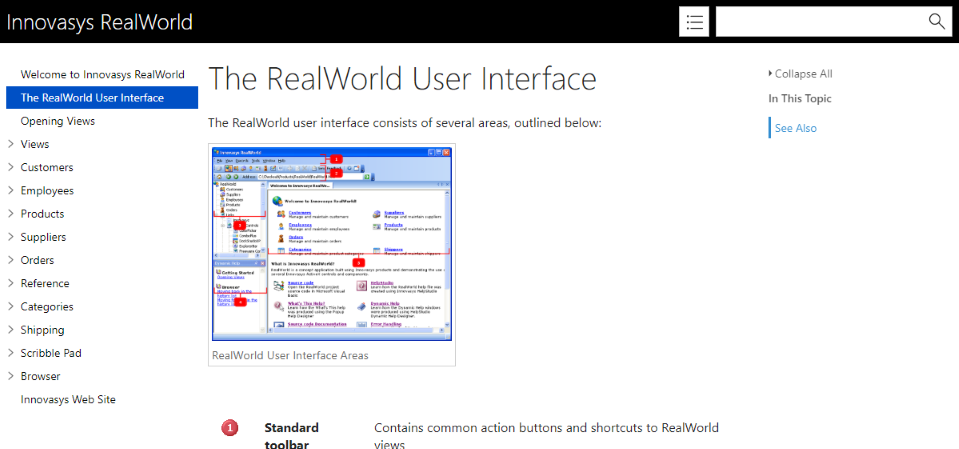The width and height of the screenshot is (959, 449).
Task: Open the Suppliers topic link
Action: 43,237
